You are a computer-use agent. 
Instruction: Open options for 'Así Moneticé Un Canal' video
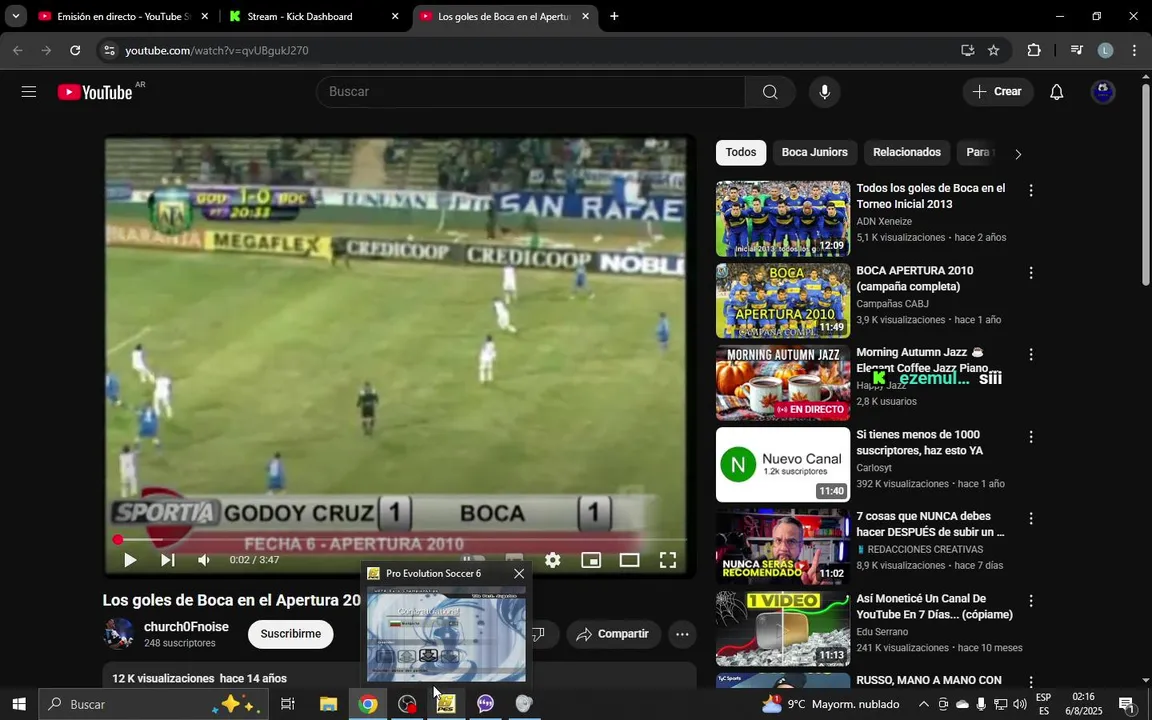[1031, 600]
